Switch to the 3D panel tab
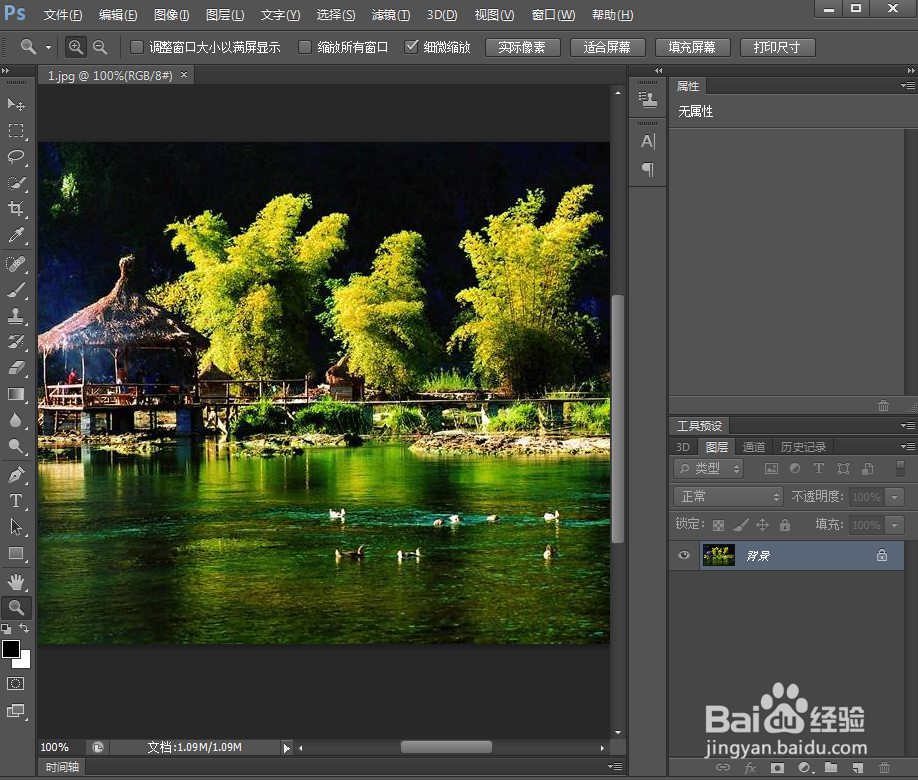The height and width of the screenshot is (780, 918). 683,447
